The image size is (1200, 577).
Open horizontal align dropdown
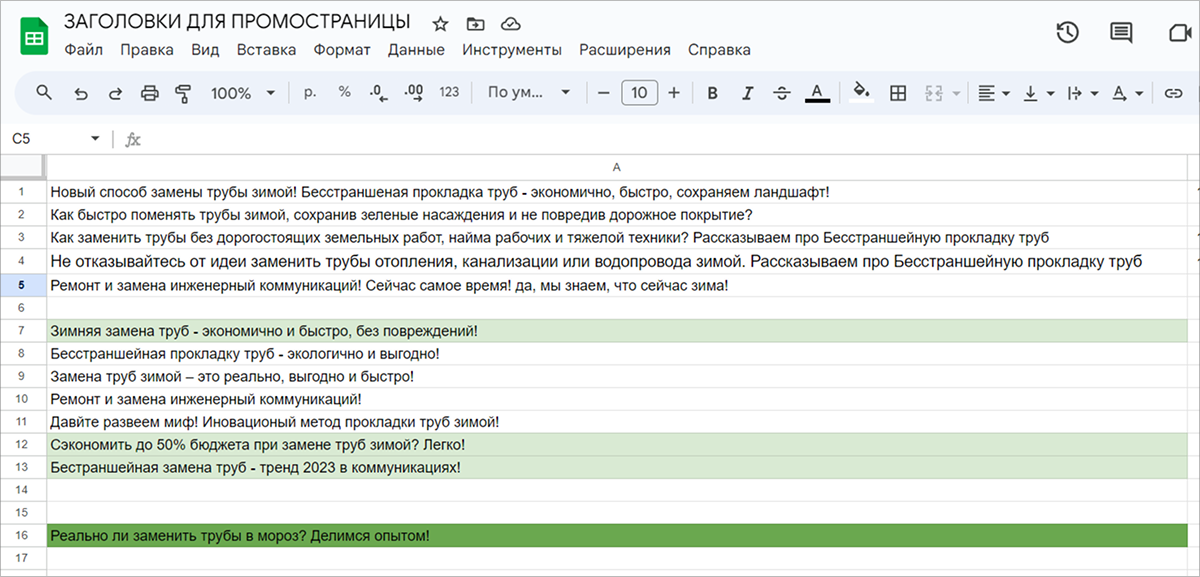pos(993,93)
